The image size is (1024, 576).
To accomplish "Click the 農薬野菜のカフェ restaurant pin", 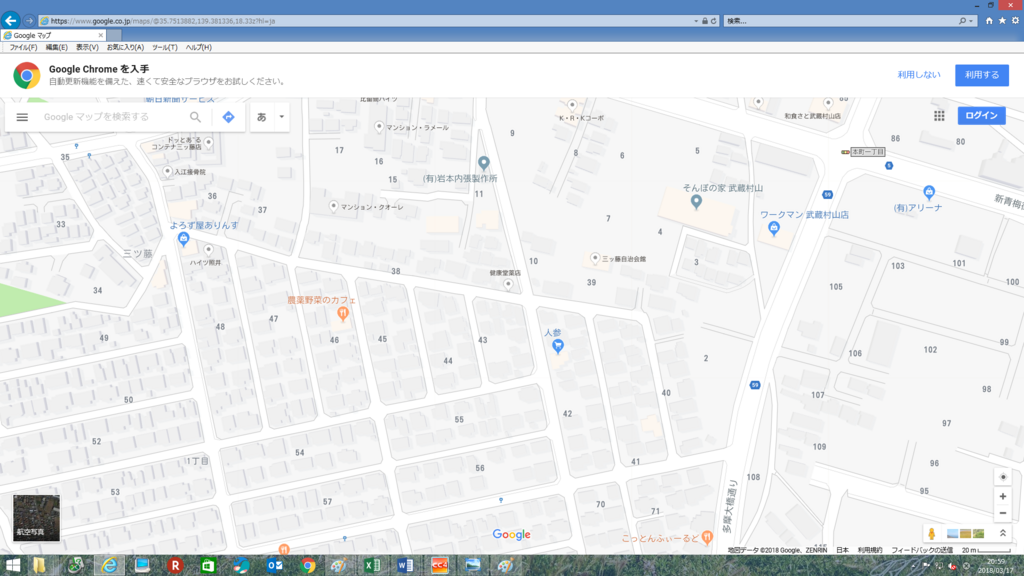I will (342, 314).
